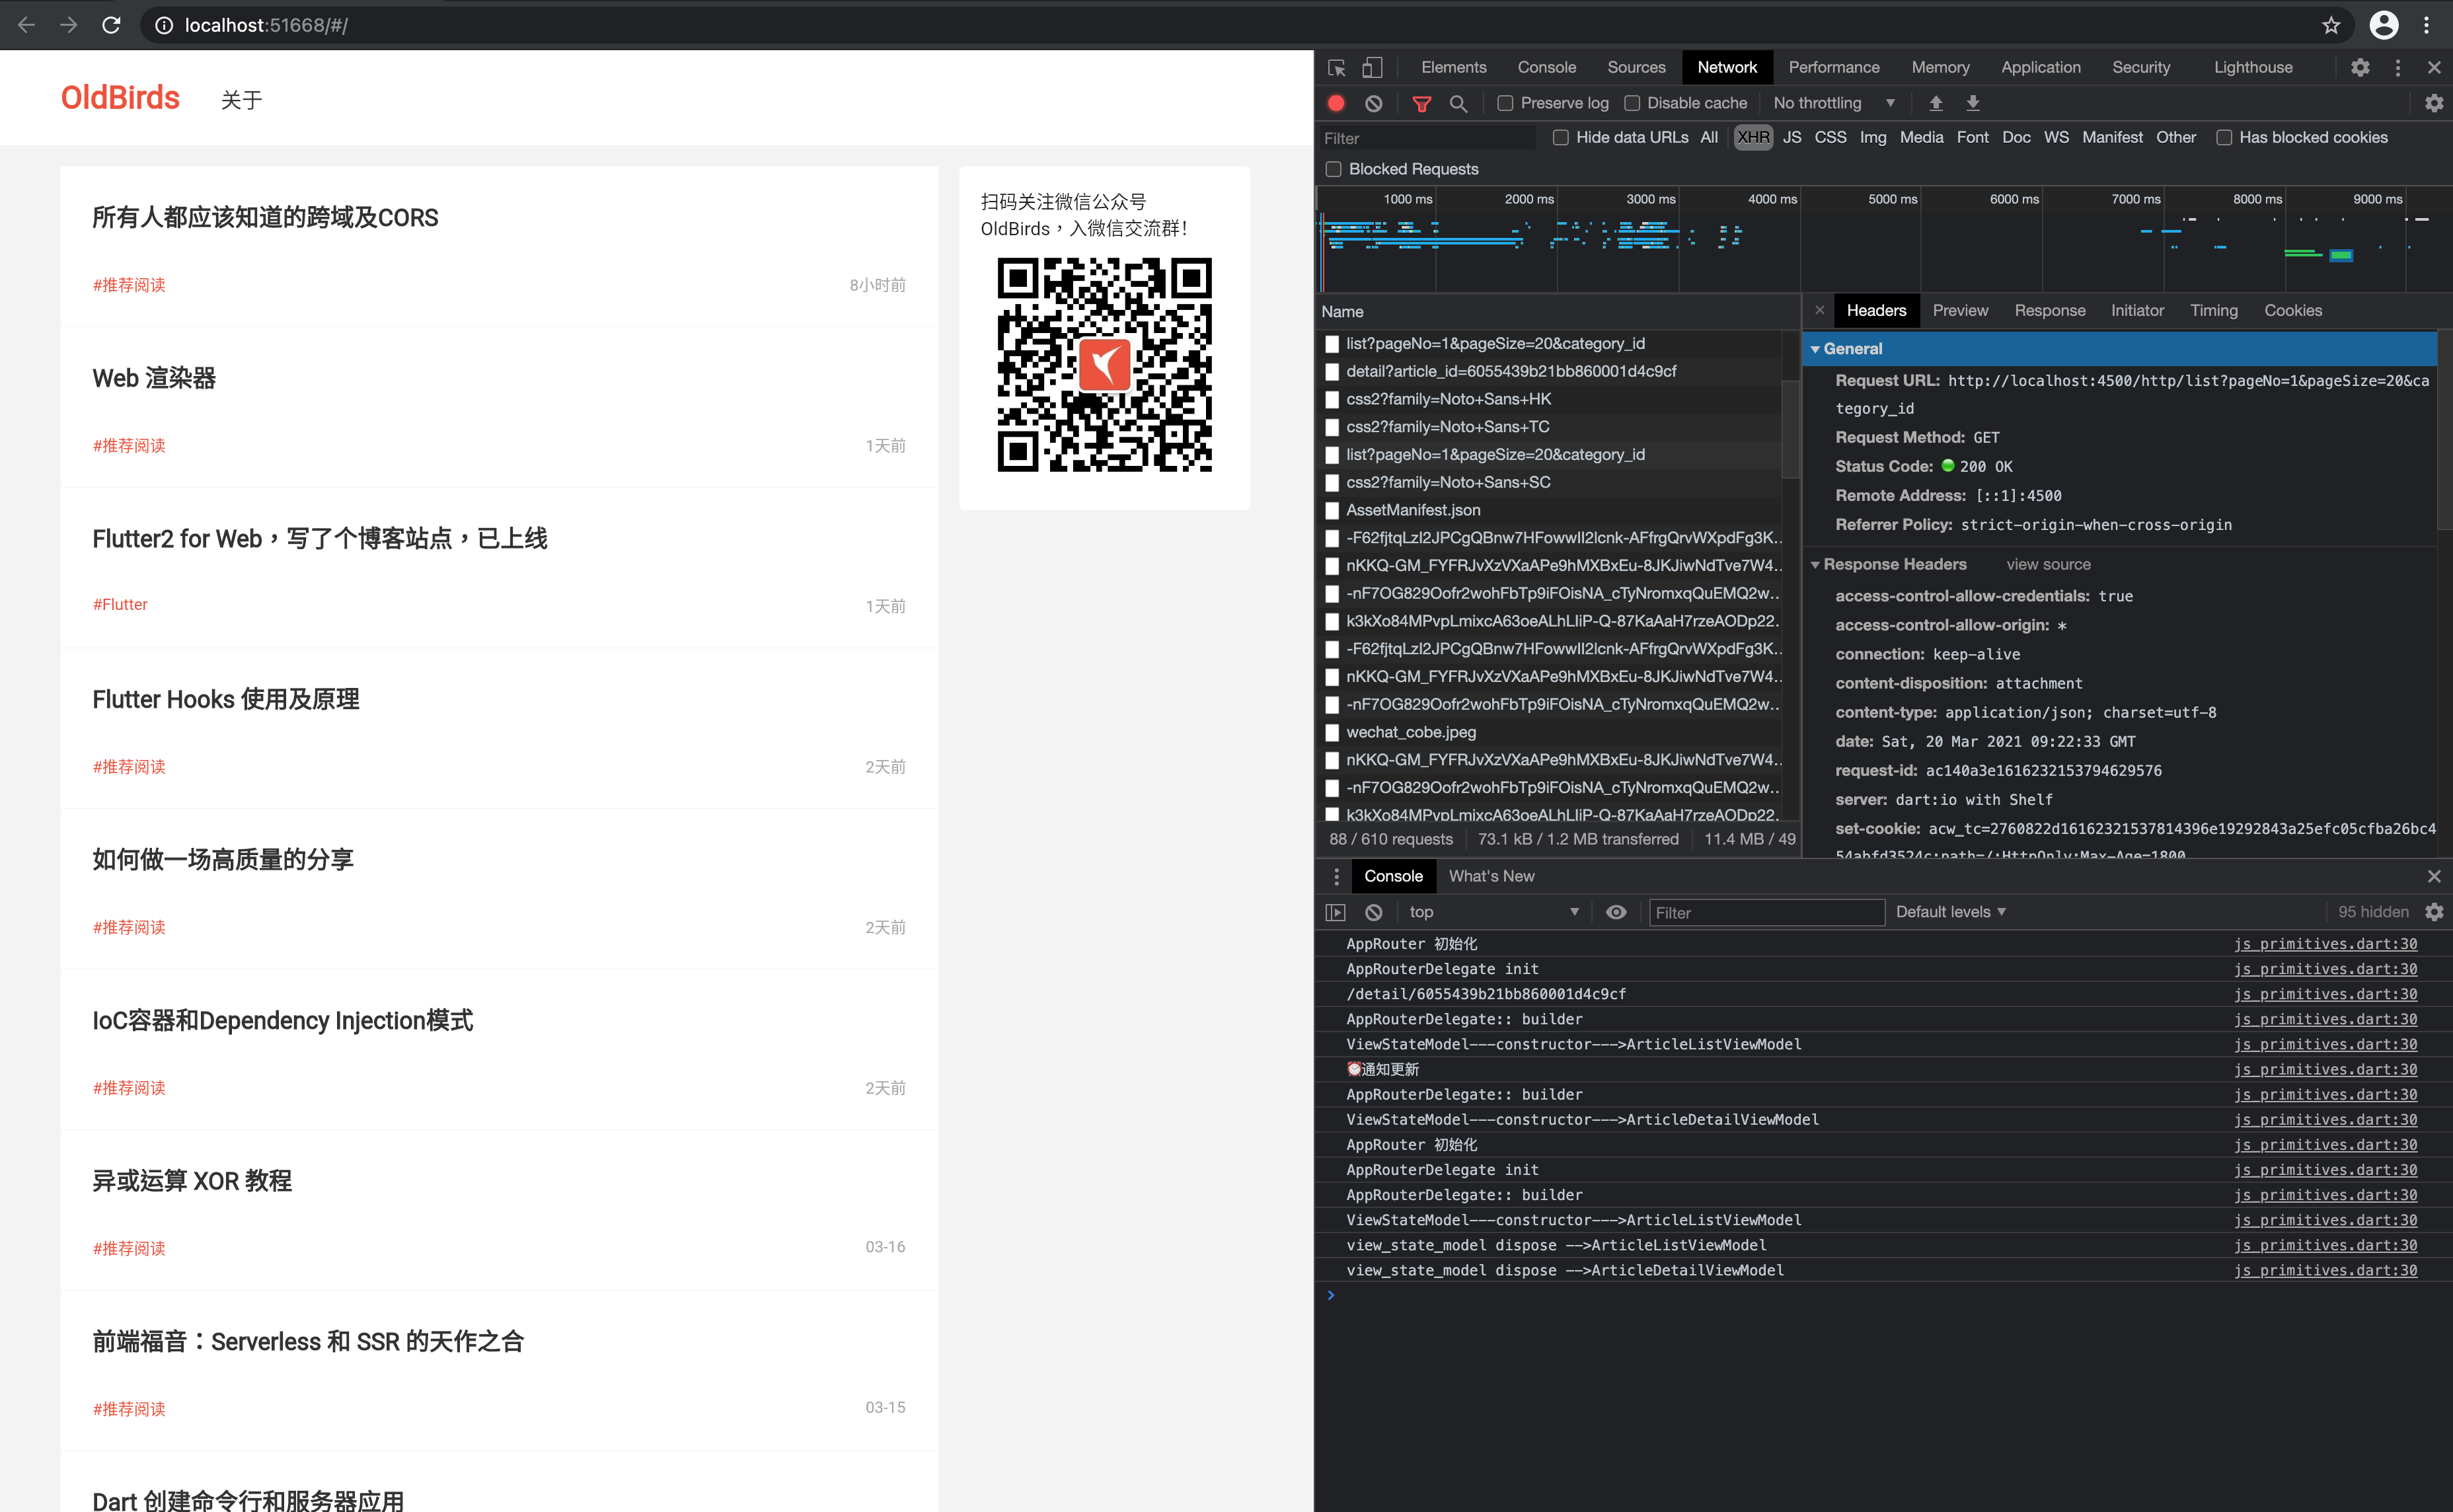
Task: Stop recording network log (red dot)
Action: (x=1336, y=103)
